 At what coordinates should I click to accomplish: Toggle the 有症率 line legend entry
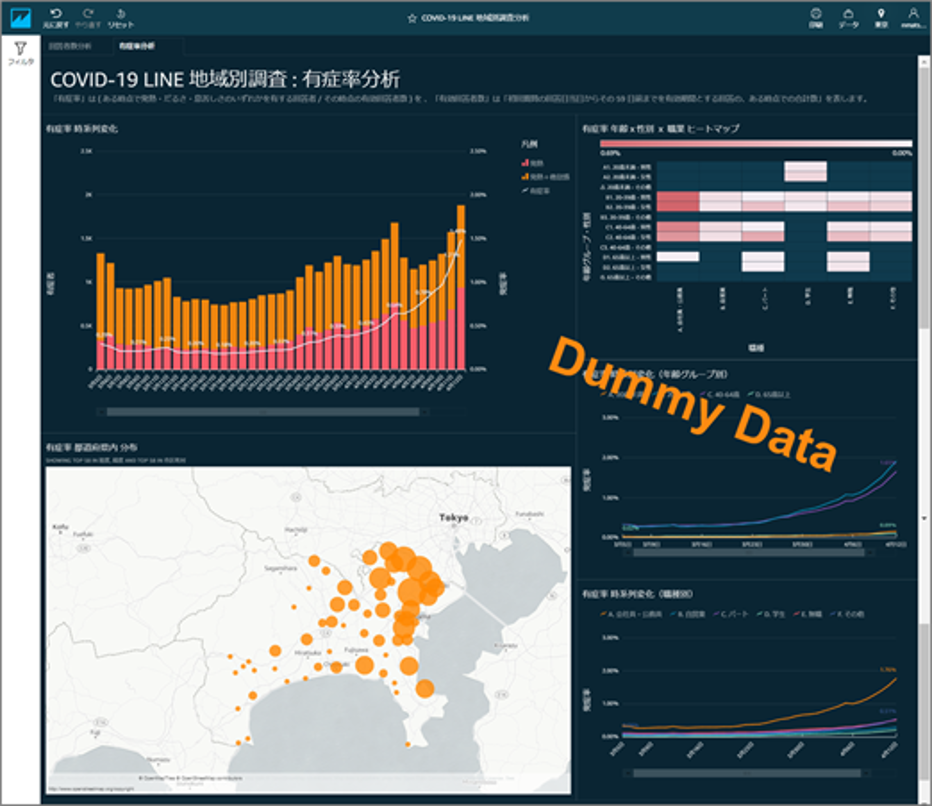(536, 191)
